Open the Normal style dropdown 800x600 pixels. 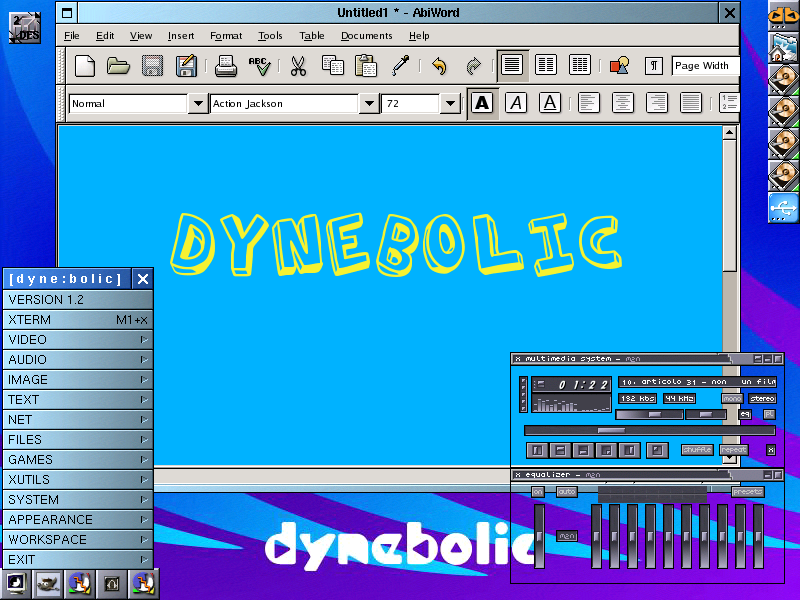[198, 104]
